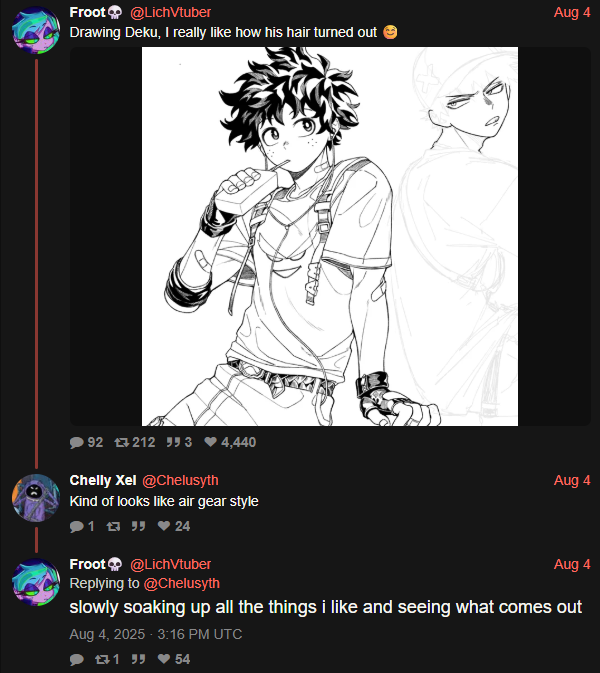The image size is (600, 673).
Task: Click quote icon on Froot's last reply
Action: point(138,659)
